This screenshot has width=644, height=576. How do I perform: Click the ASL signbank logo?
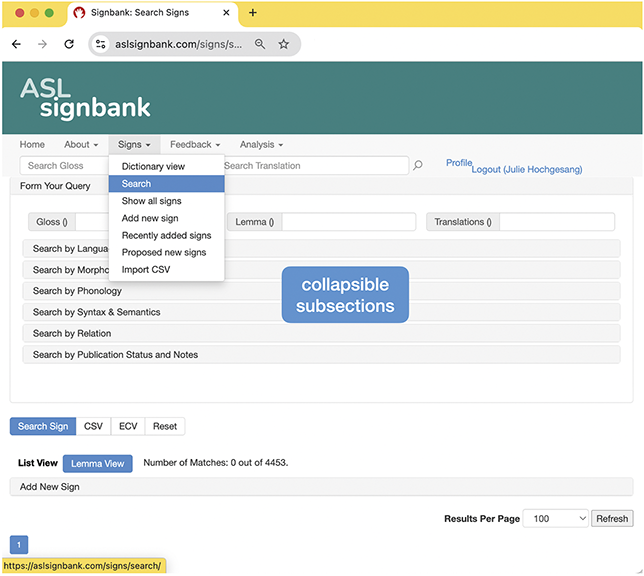click(x=85, y=98)
